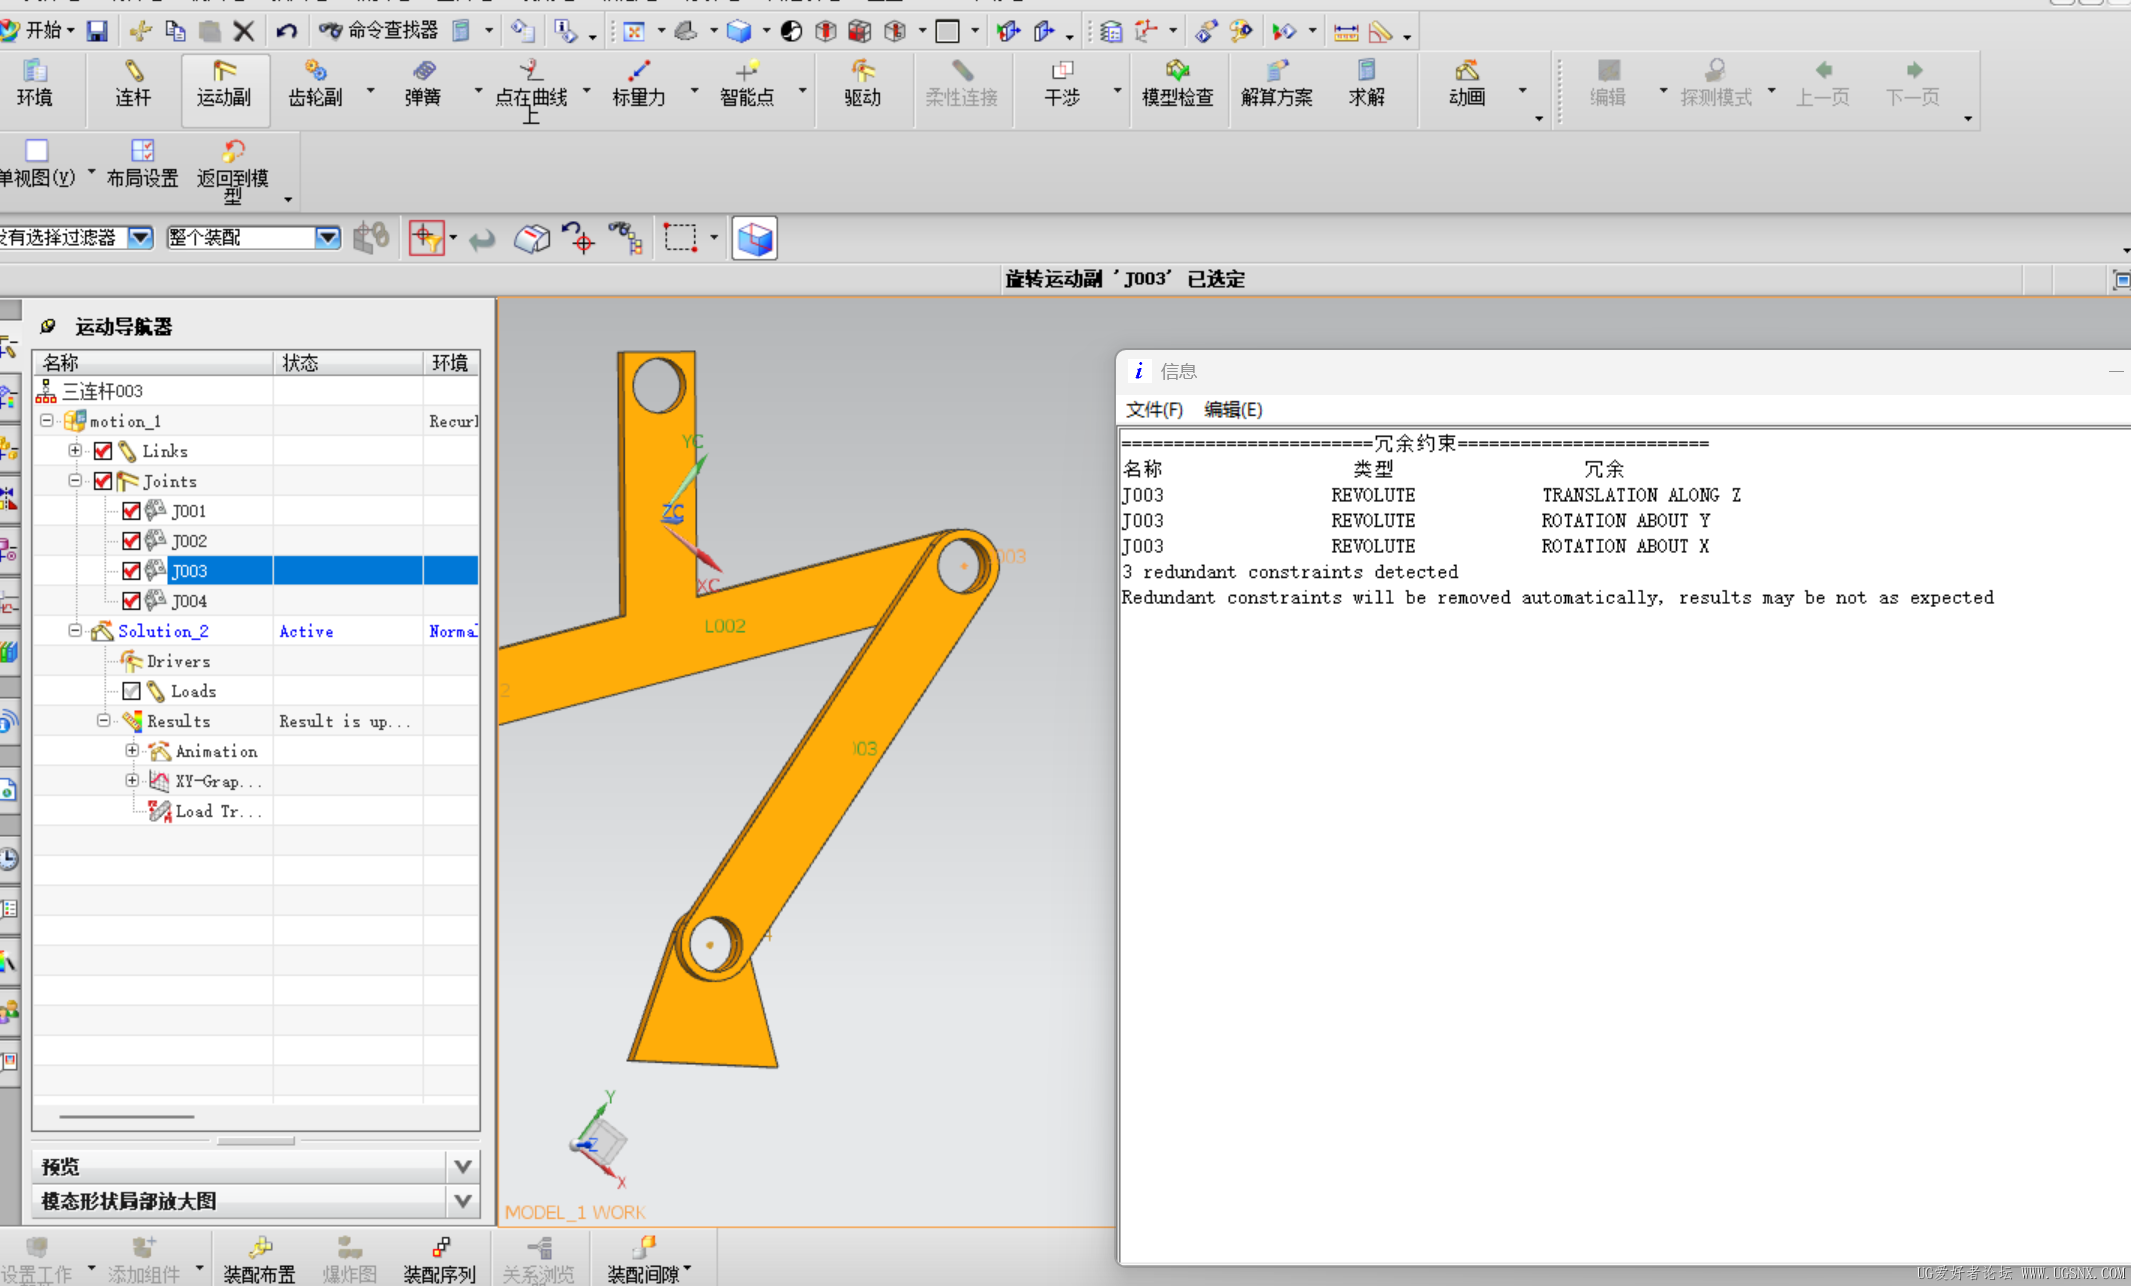Click the Save icon in top toolbar
The width and height of the screenshot is (2131, 1286).
click(x=97, y=31)
